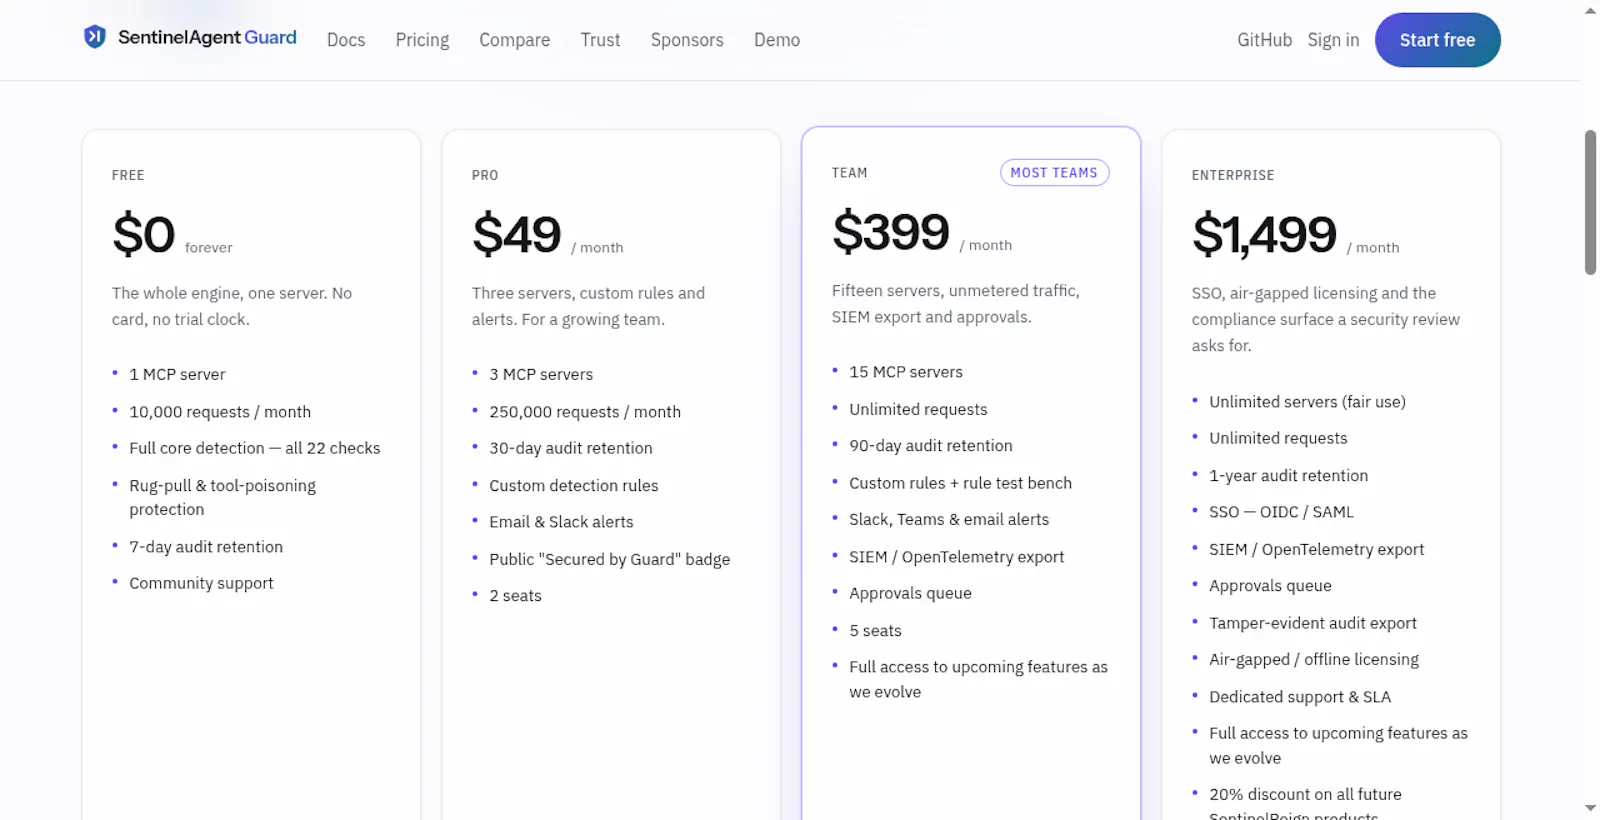Click the SIEM / OpenTelemetry export Team item

956,557
